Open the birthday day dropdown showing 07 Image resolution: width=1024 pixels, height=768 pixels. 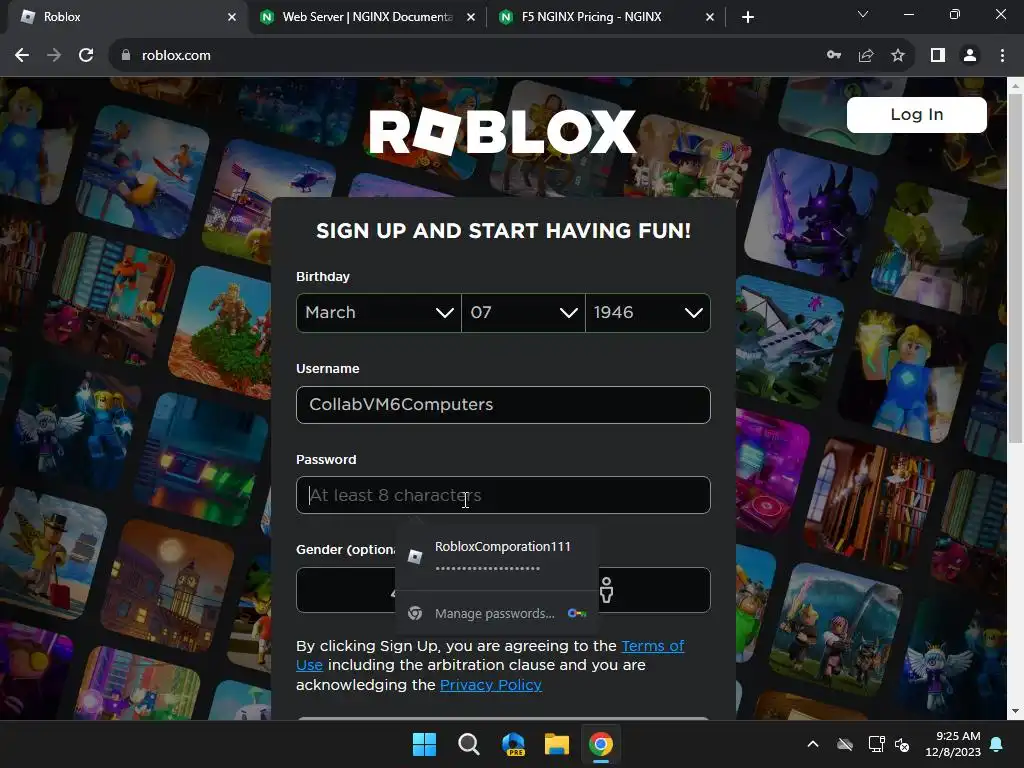(x=523, y=313)
